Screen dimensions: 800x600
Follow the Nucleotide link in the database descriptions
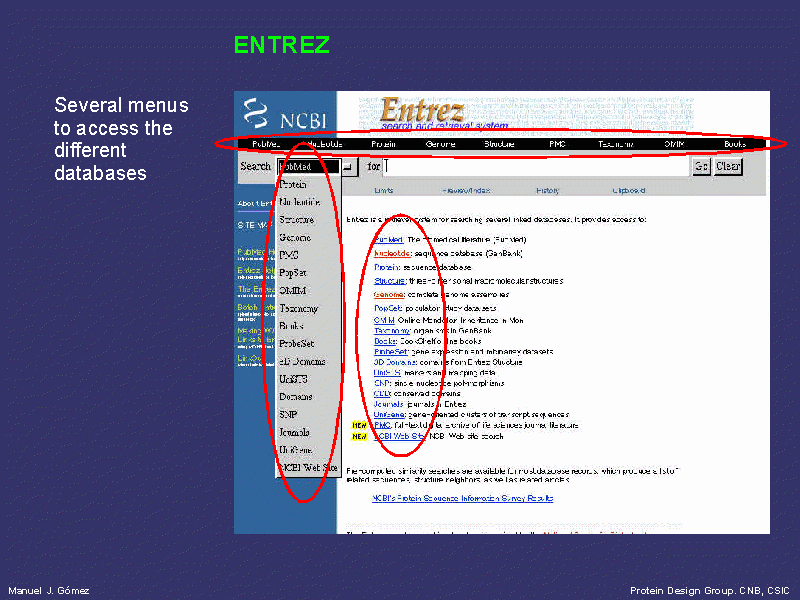click(x=392, y=254)
